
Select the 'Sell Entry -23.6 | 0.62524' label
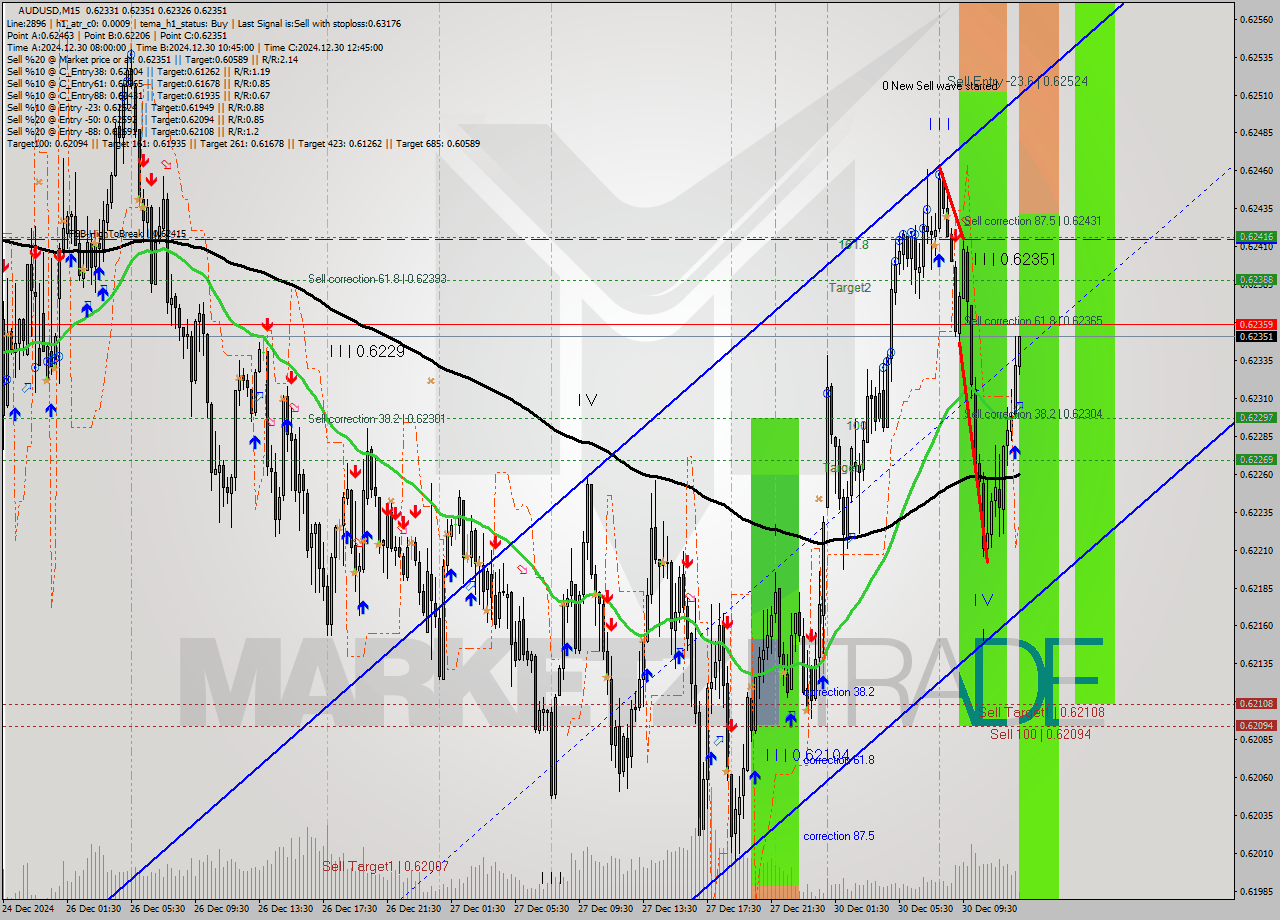[x=1017, y=81]
